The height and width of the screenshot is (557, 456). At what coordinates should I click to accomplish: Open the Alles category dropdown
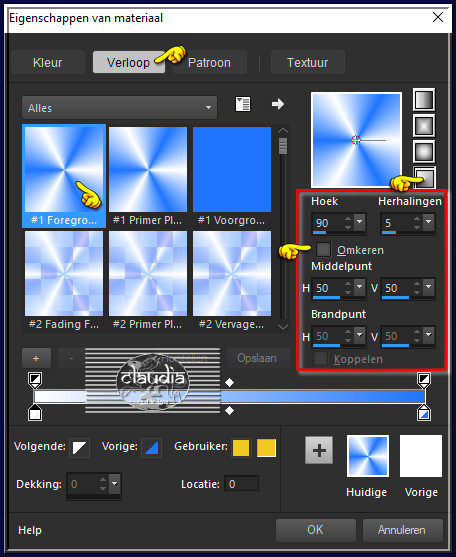tap(120, 108)
